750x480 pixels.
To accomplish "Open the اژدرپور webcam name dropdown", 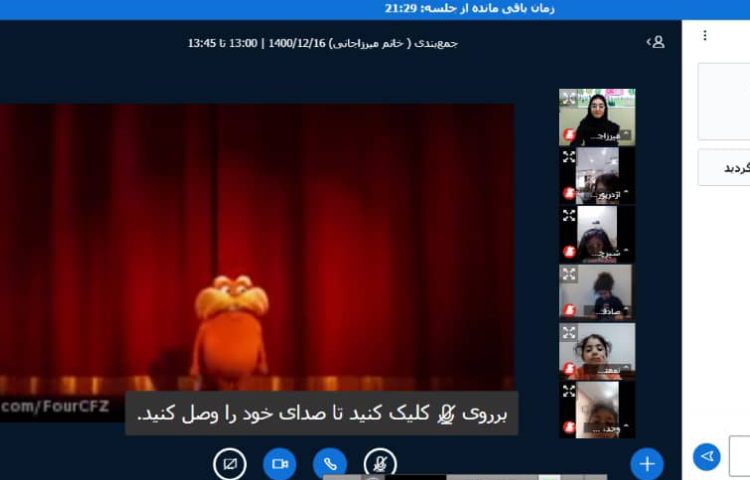I will [608, 195].
